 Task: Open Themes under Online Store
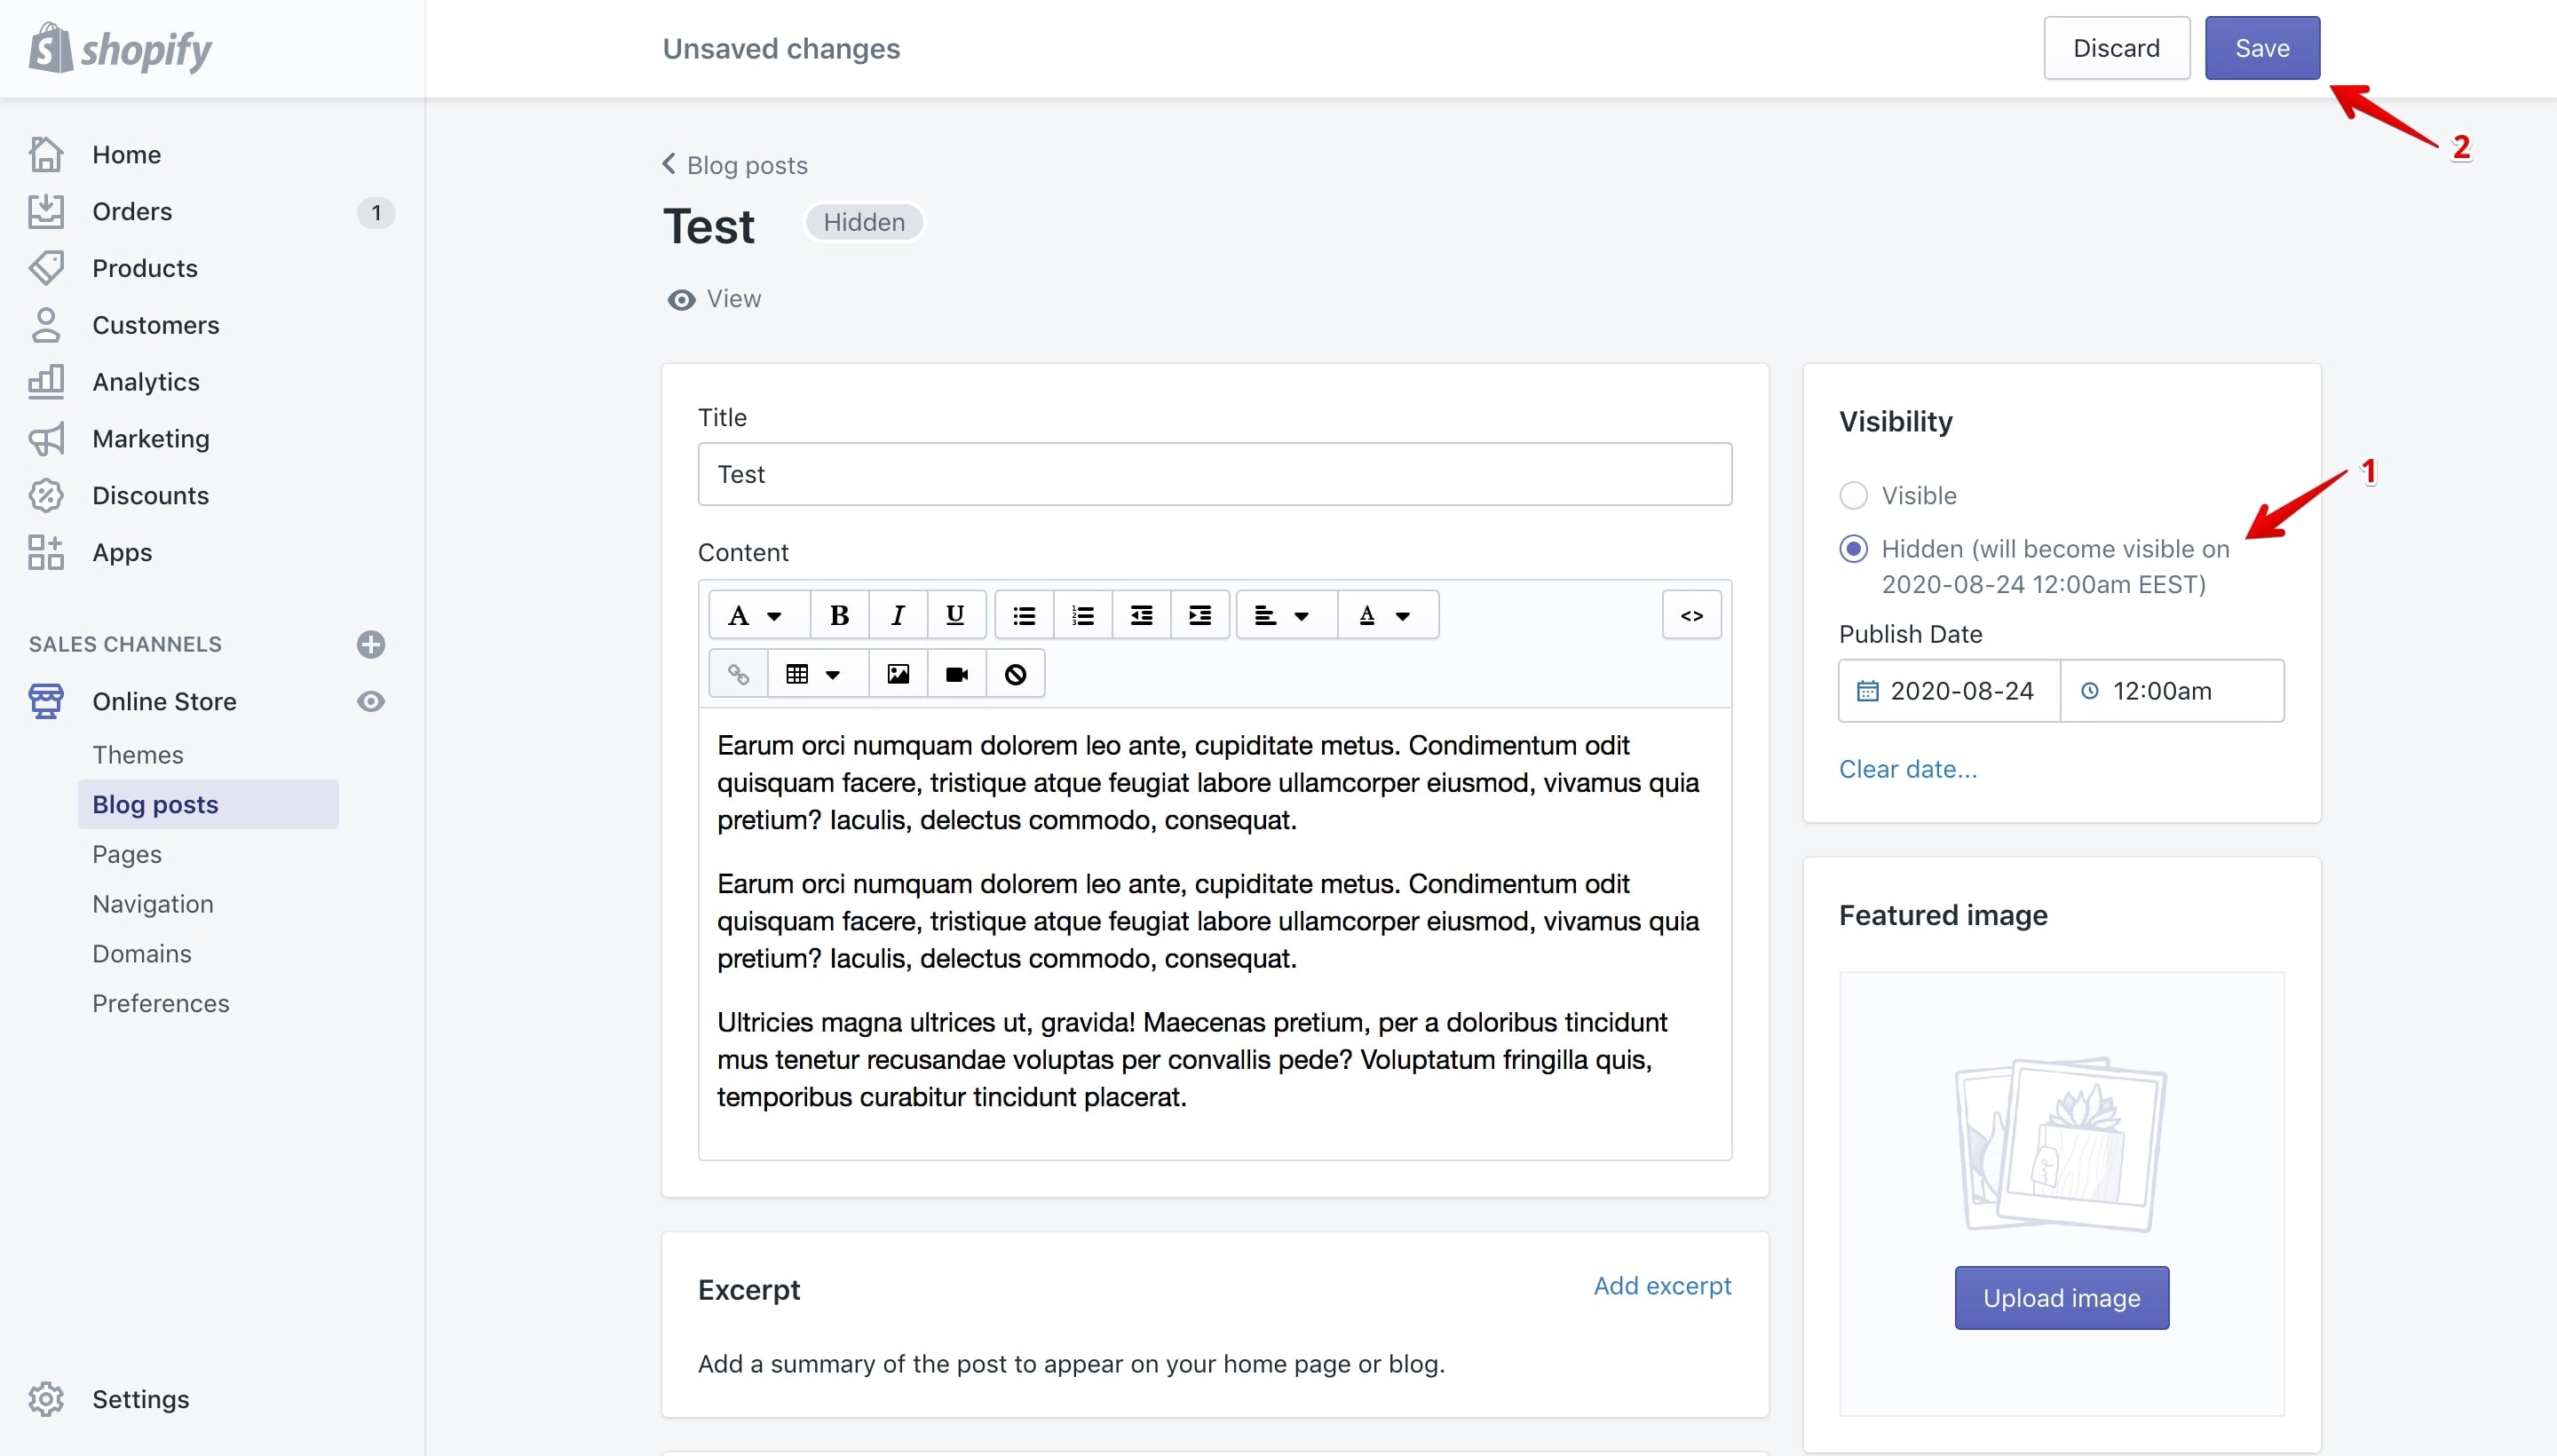click(138, 755)
